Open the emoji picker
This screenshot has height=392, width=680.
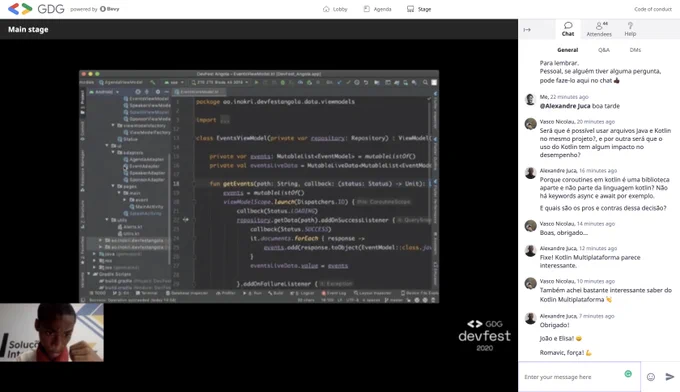(x=651, y=377)
